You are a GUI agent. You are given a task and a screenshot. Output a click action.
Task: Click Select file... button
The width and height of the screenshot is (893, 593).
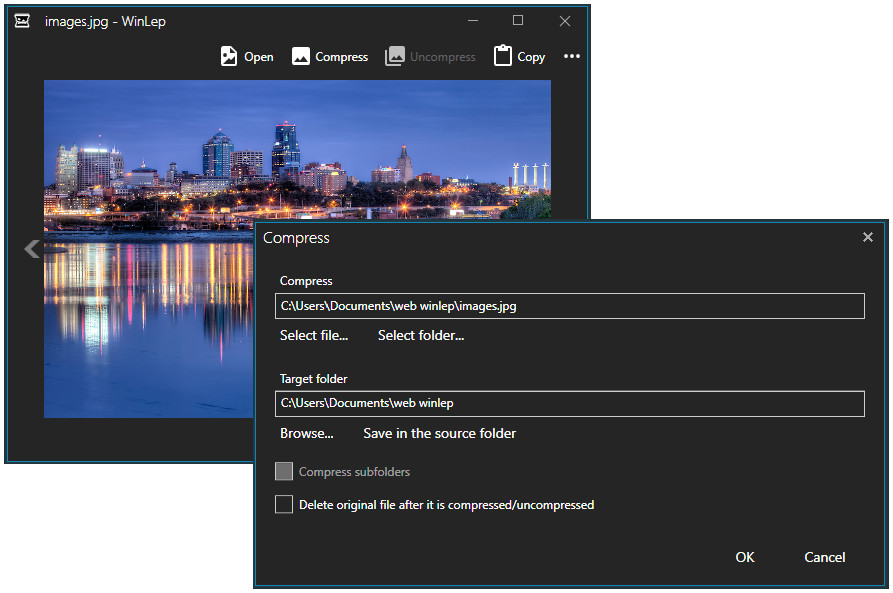(314, 336)
